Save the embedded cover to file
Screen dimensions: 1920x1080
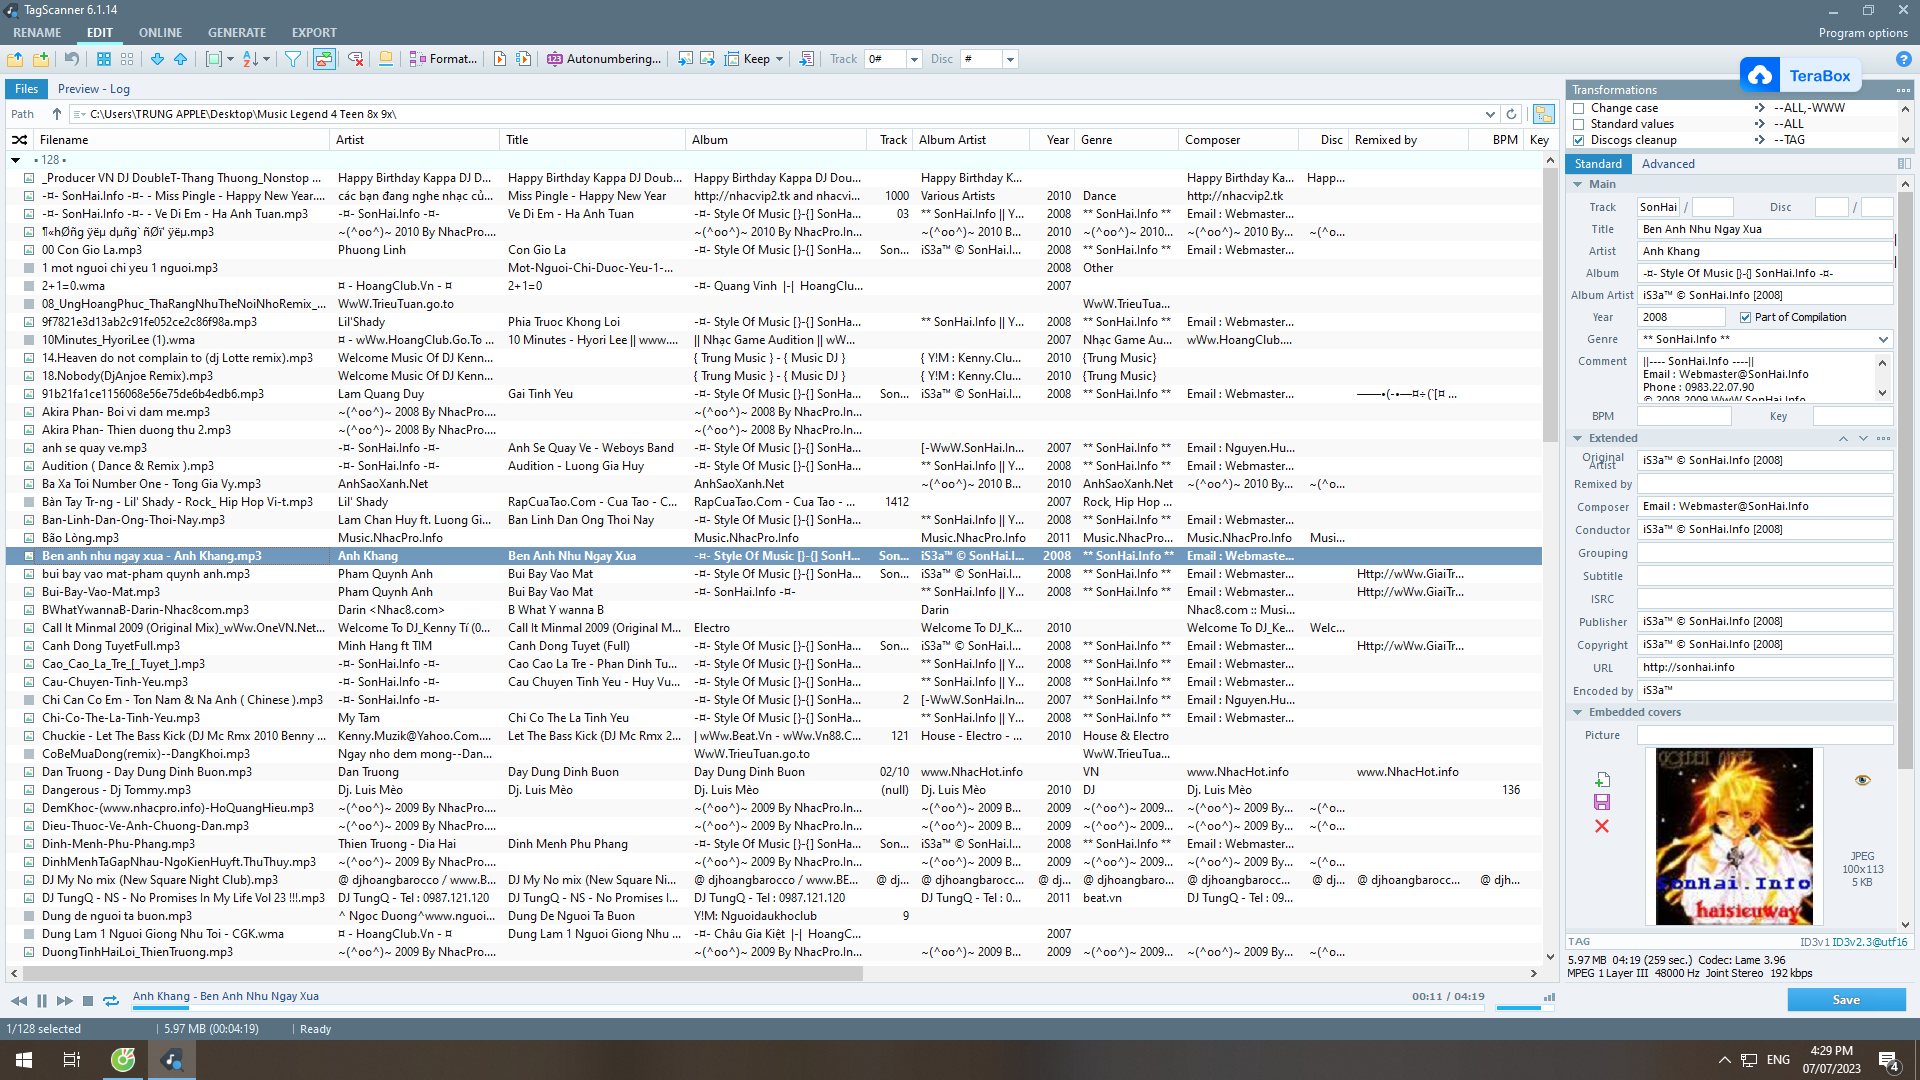coord(1602,803)
